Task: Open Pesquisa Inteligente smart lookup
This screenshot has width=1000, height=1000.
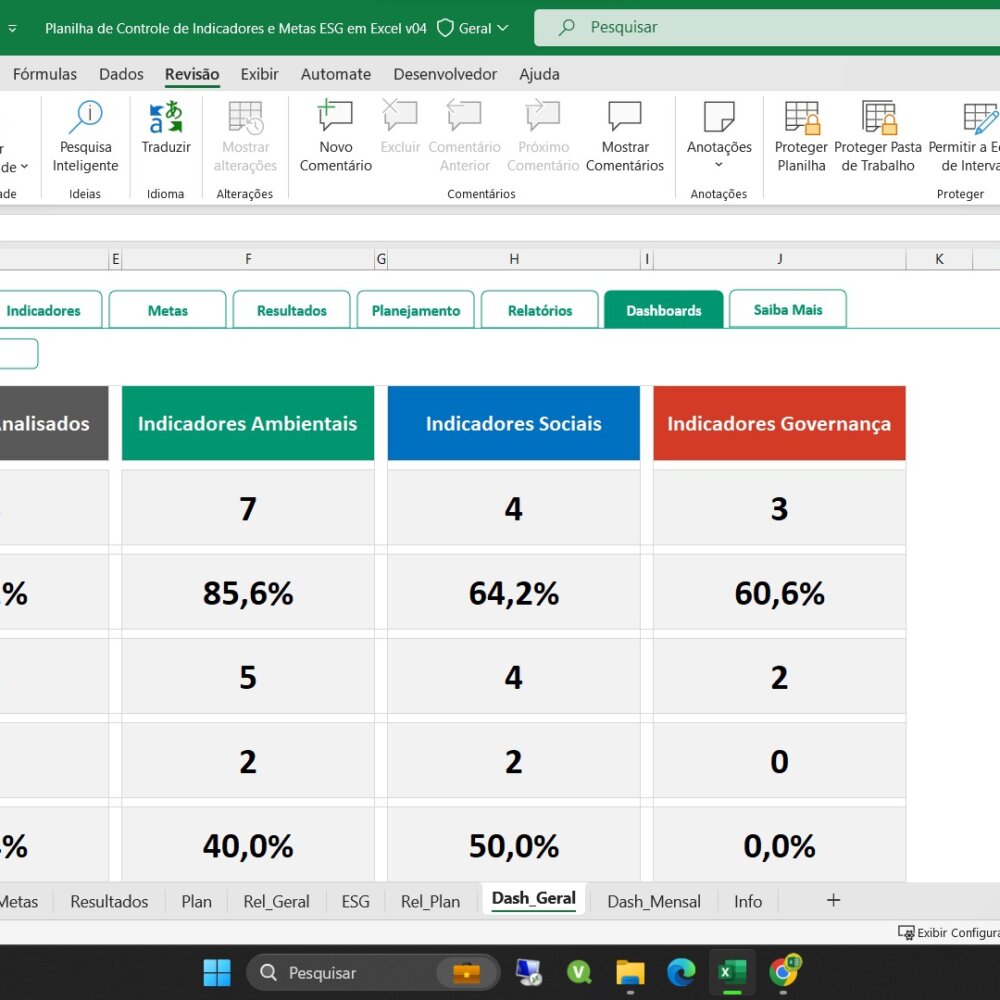Action: [x=85, y=136]
